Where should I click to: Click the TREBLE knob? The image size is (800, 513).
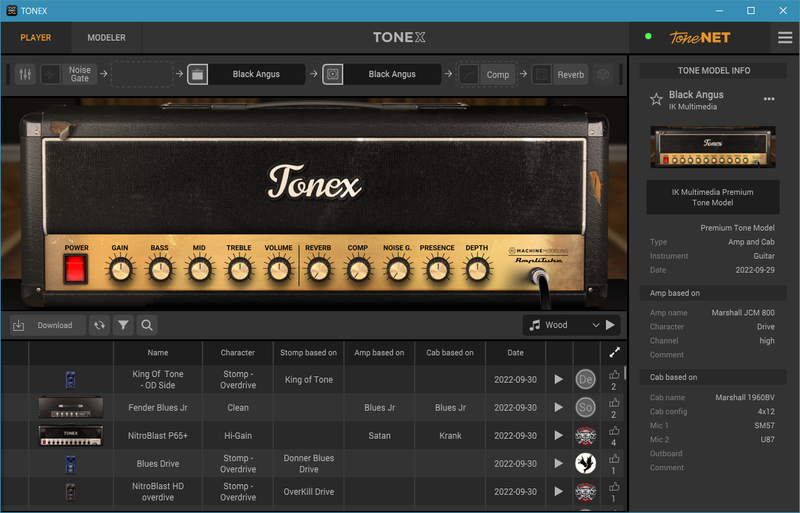tap(239, 270)
